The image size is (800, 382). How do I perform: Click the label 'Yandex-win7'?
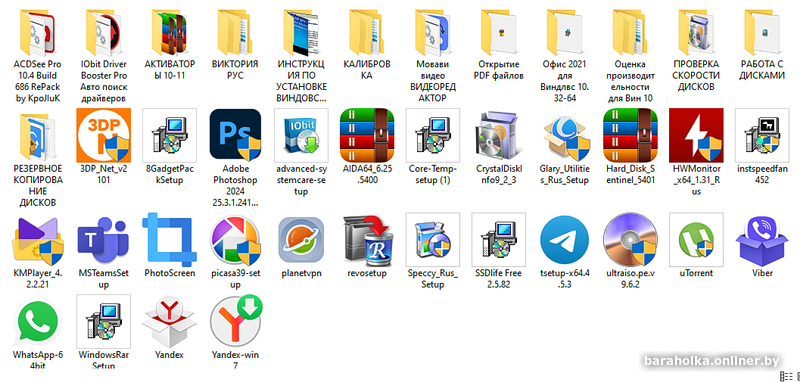tap(235, 360)
